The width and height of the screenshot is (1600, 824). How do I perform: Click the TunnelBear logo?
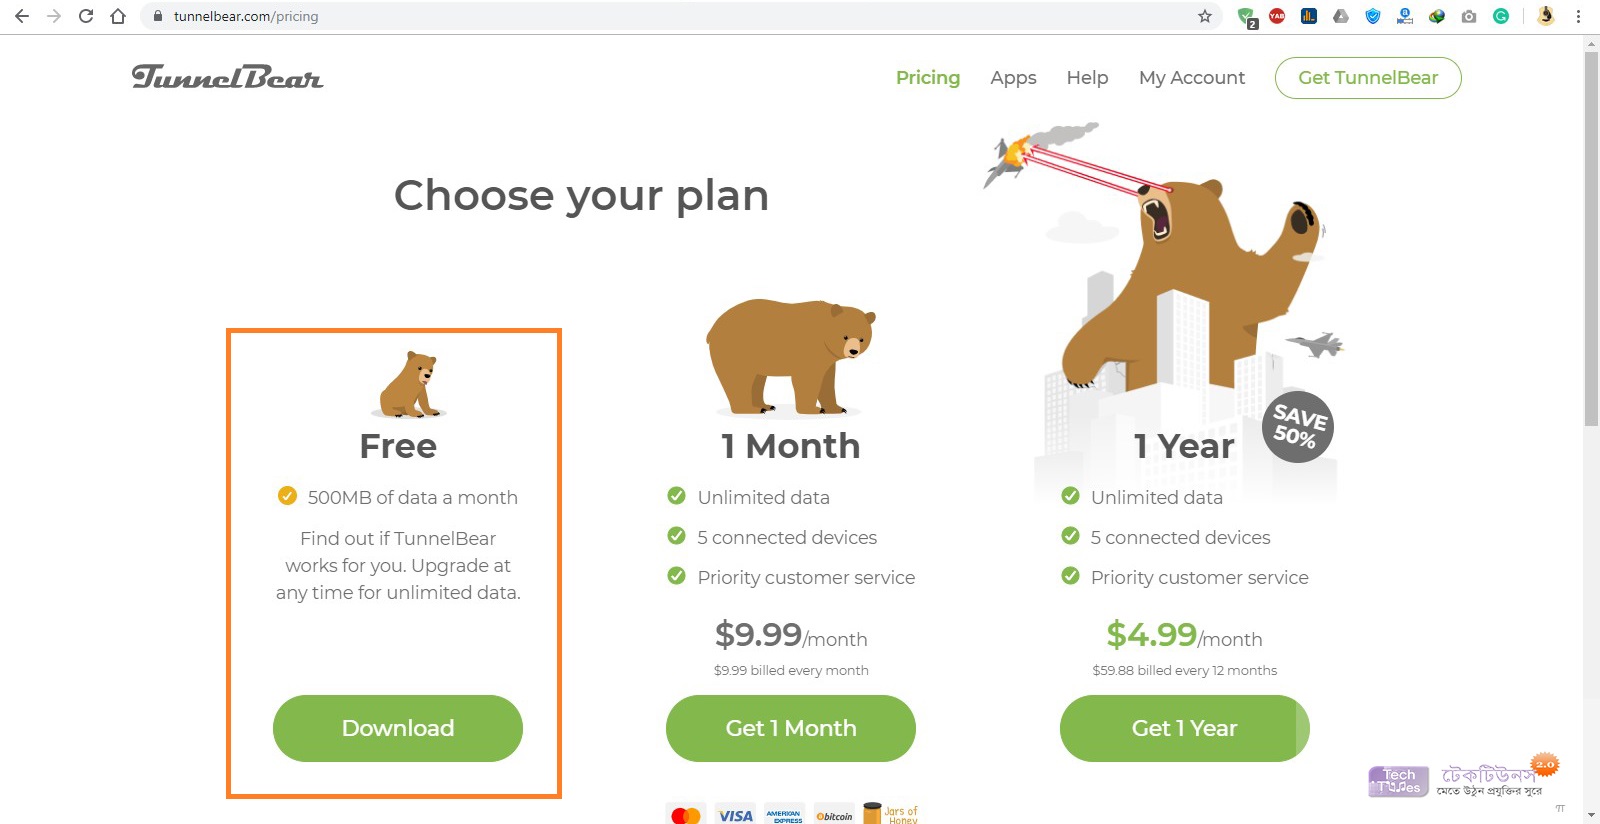tap(227, 78)
